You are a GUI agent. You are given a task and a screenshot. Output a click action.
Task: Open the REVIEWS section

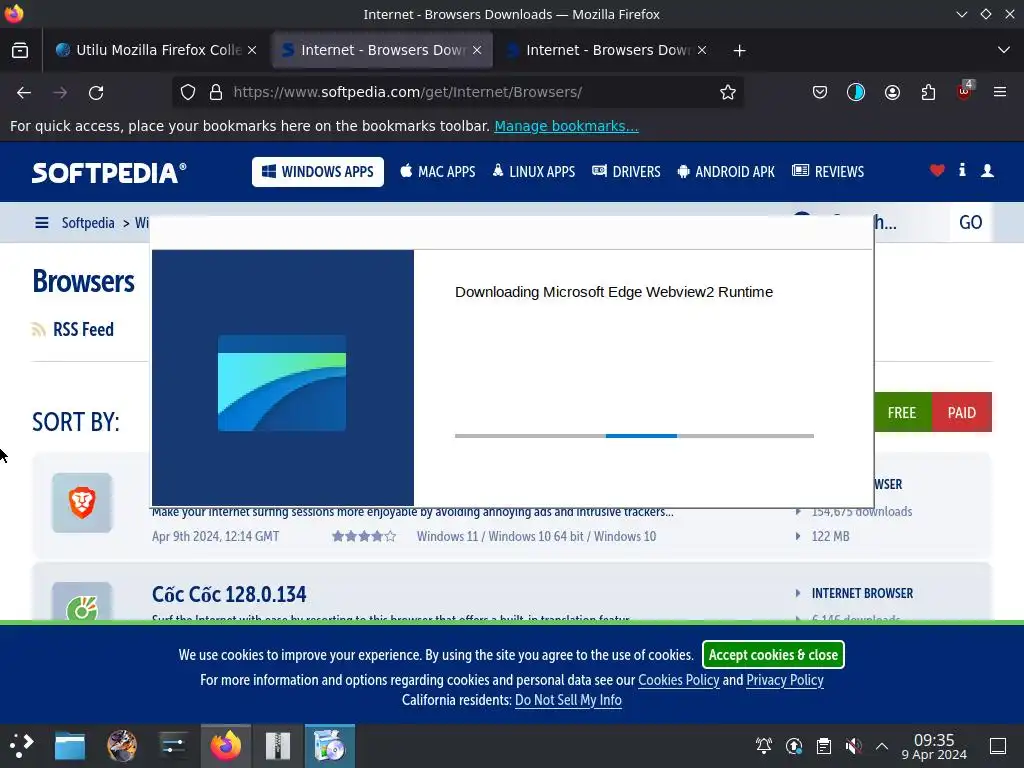828,172
